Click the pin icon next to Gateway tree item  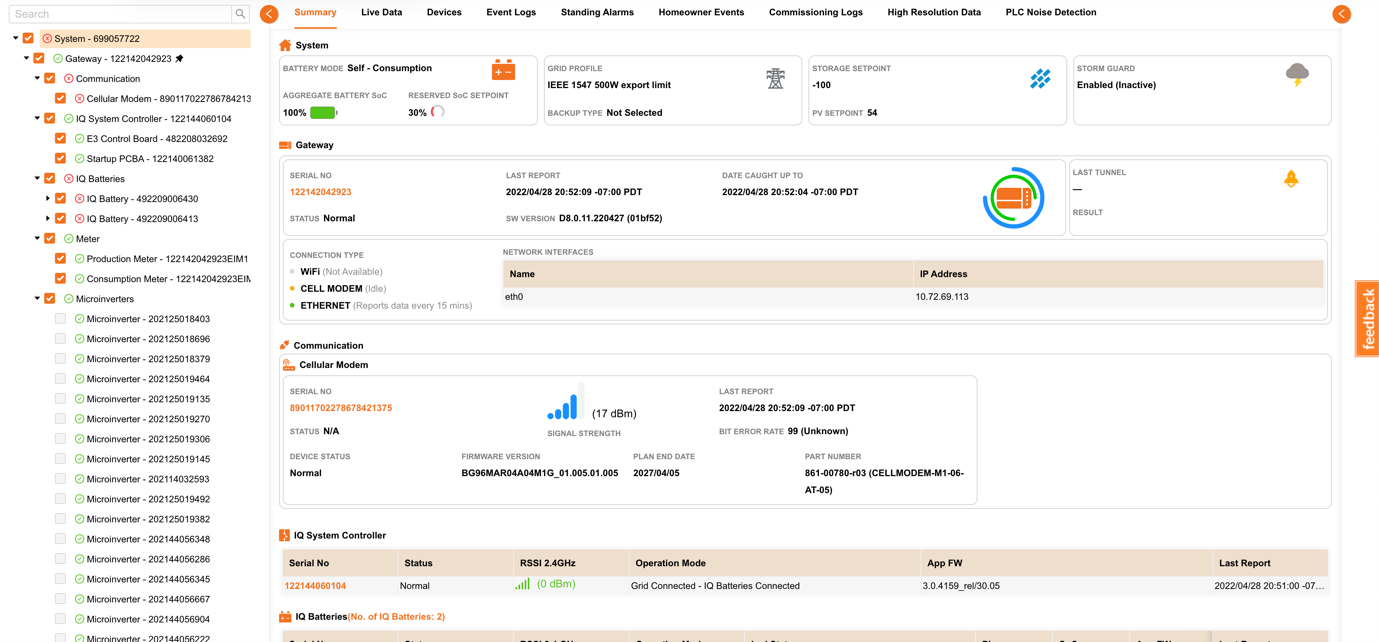[180, 59]
